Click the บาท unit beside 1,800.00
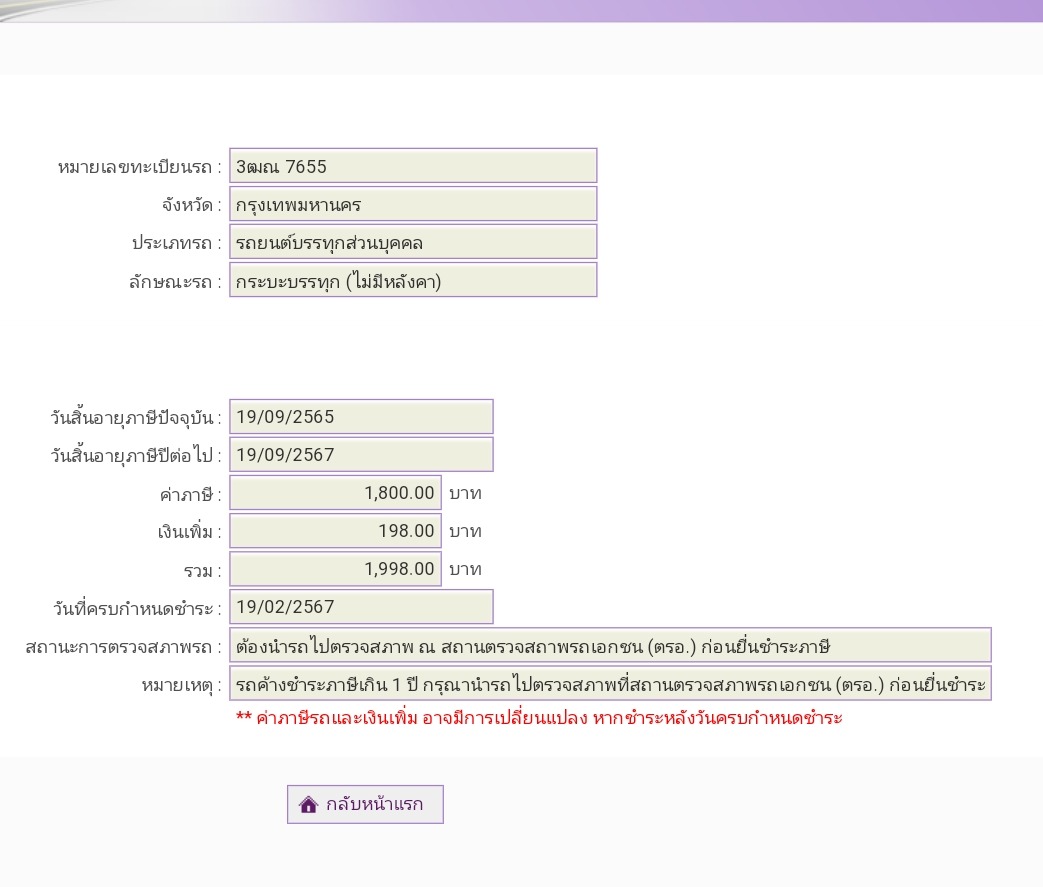The image size is (1043, 887). click(x=465, y=493)
